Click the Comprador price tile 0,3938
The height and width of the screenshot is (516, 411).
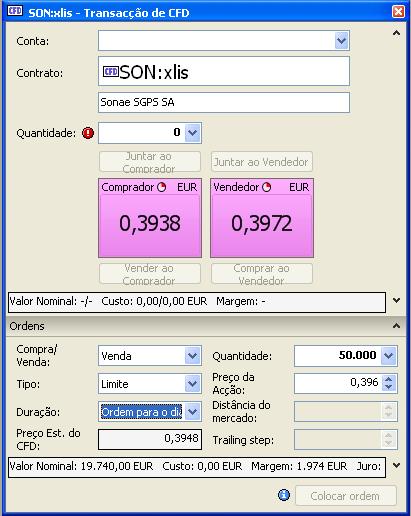click(x=150, y=218)
